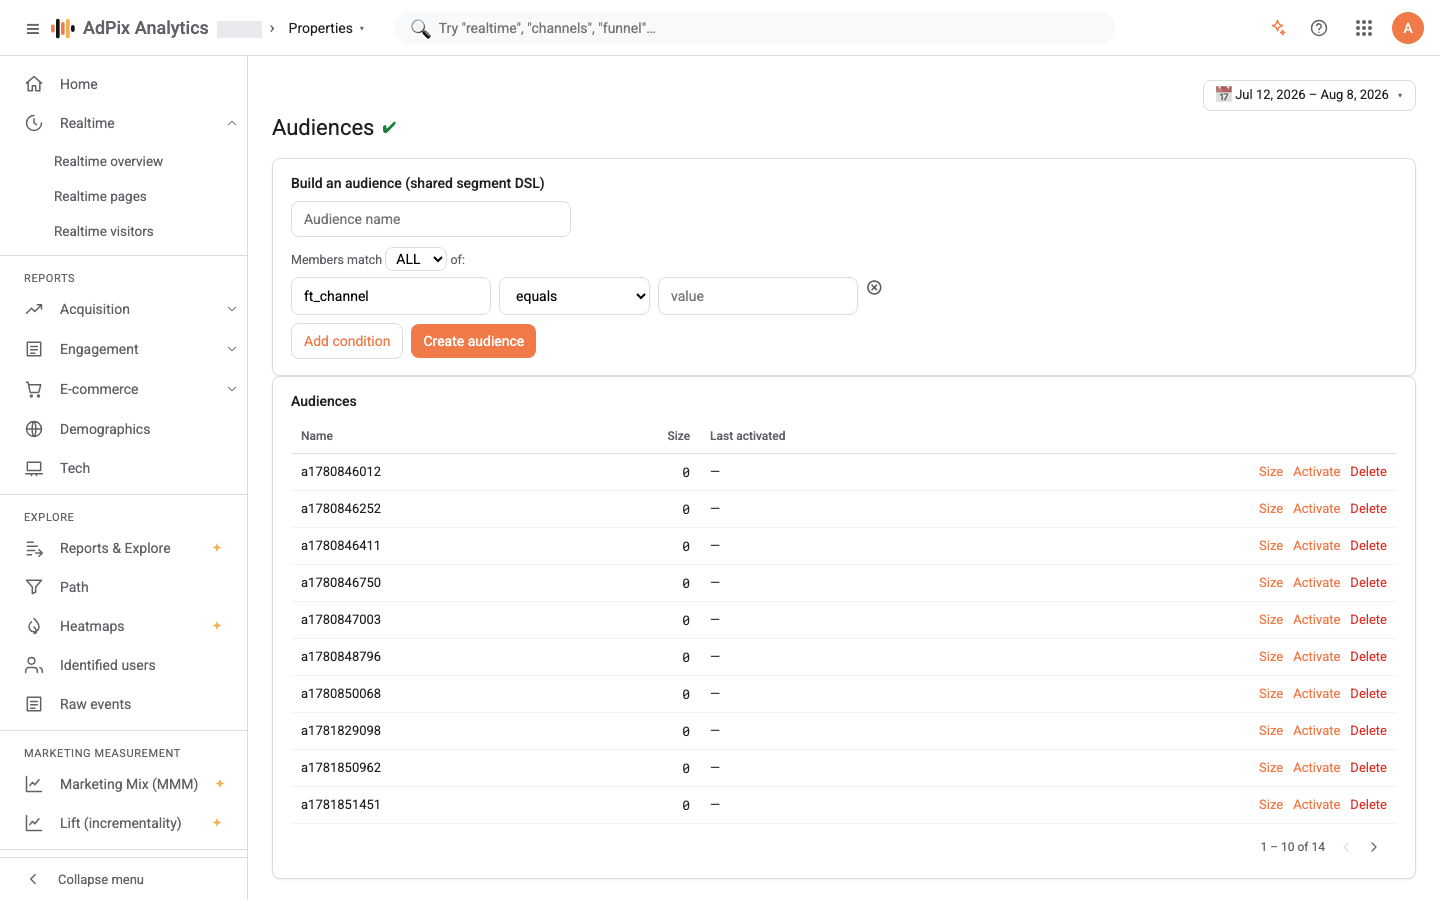Image resolution: width=1440 pixels, height=900 pixels.
Task: Click the Heatmaps flame icon
Action: (34, 626)
